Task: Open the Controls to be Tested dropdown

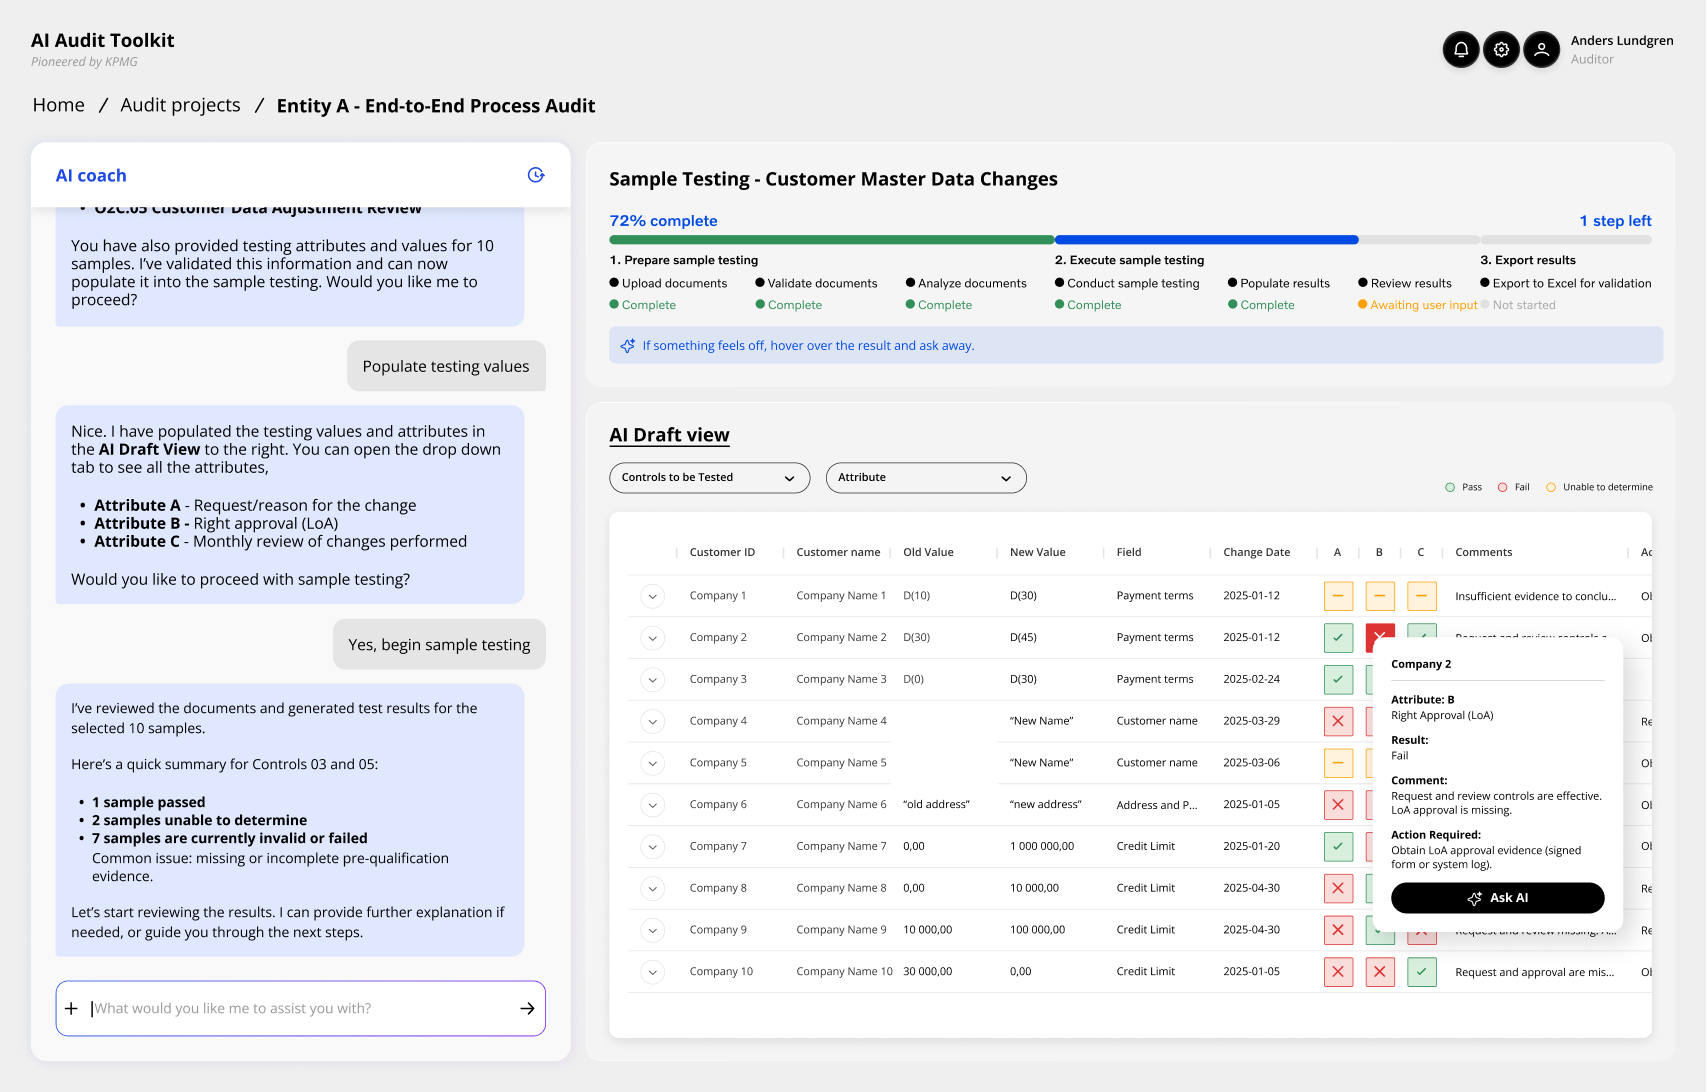Action: tap(709, 478)
